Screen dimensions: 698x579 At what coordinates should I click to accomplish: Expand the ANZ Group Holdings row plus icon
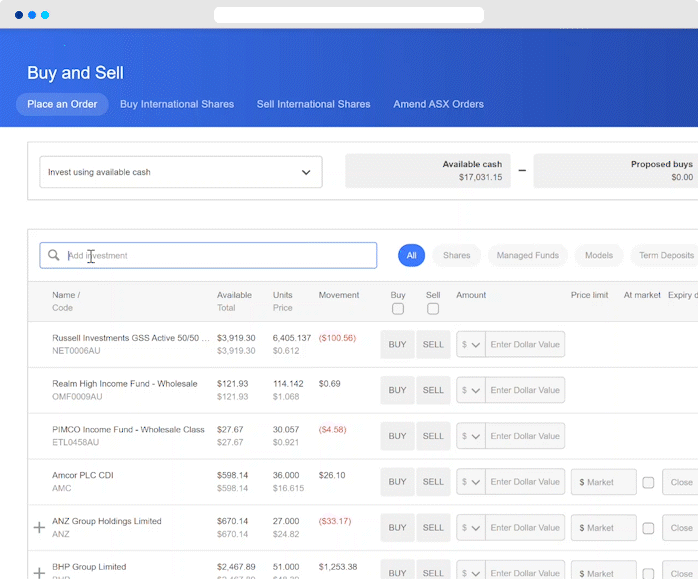coord(39,527)
